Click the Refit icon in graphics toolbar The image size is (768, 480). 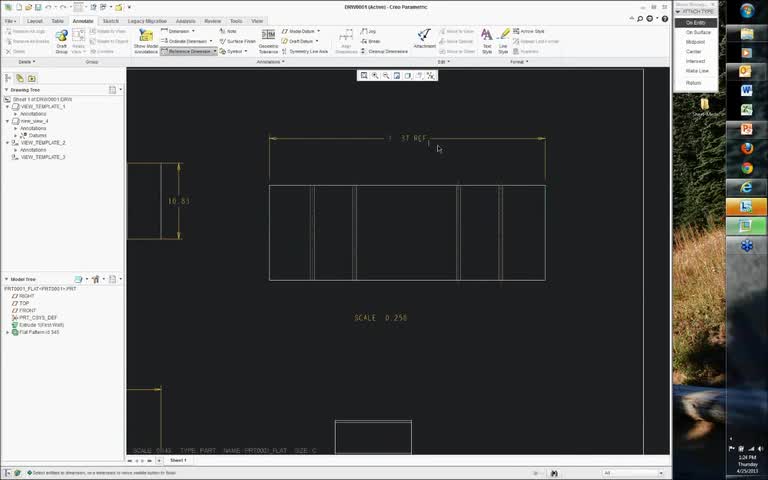(x=364, y=75)
